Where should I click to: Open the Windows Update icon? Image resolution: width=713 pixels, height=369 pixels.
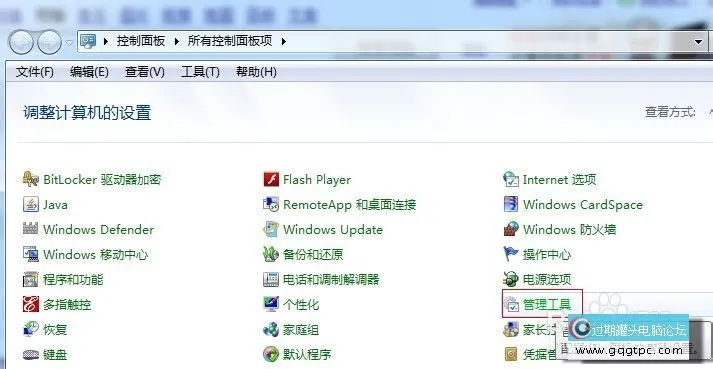click(271, 229)
